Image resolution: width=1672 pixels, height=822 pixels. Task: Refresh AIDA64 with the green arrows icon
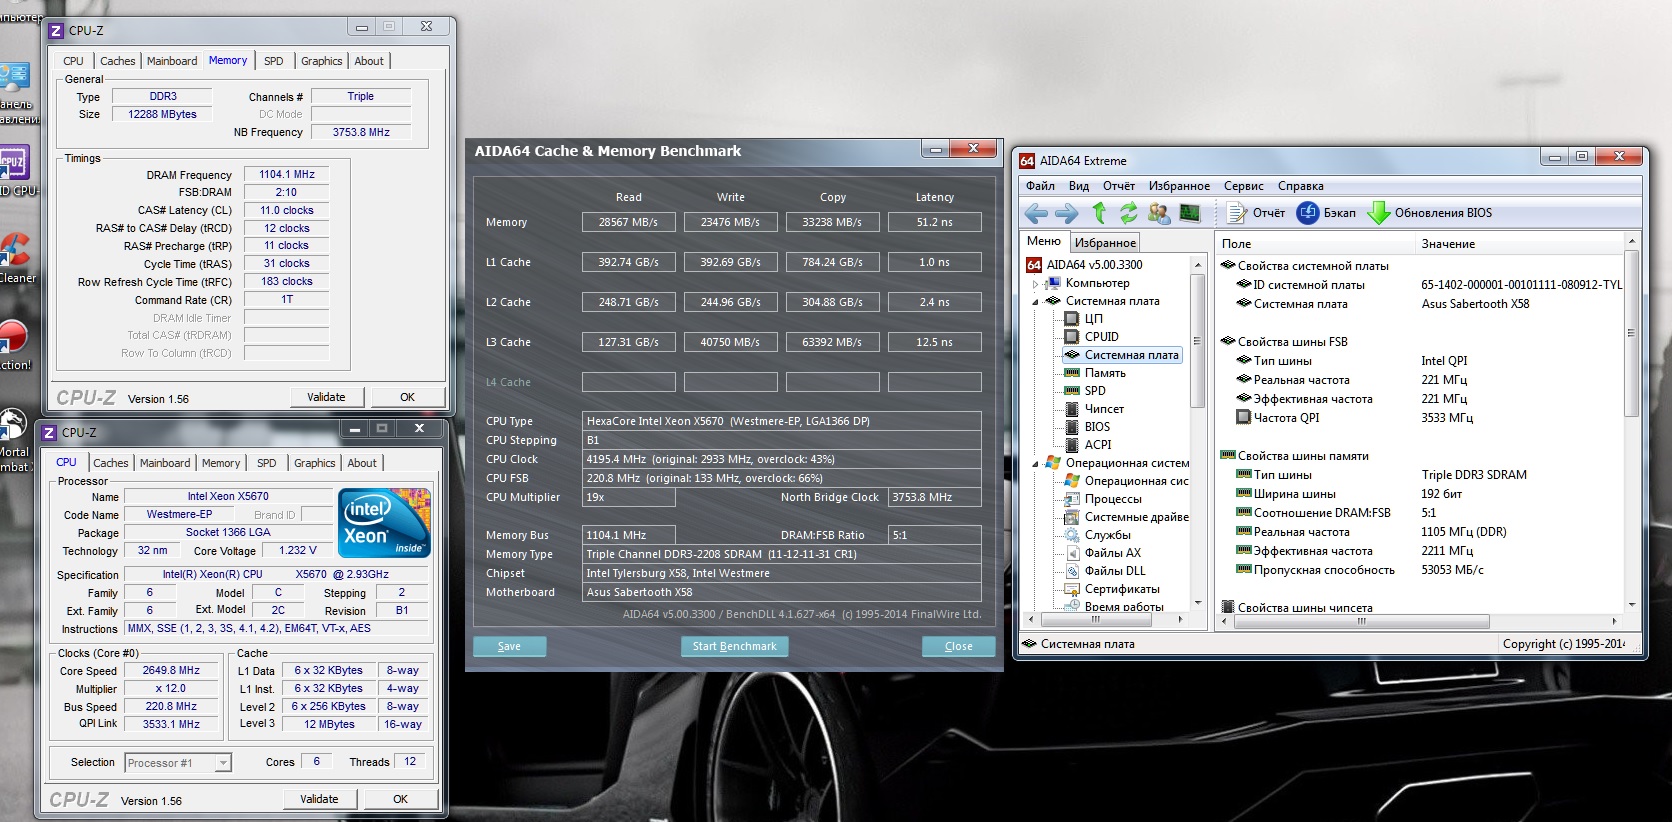pos(1129,213)
